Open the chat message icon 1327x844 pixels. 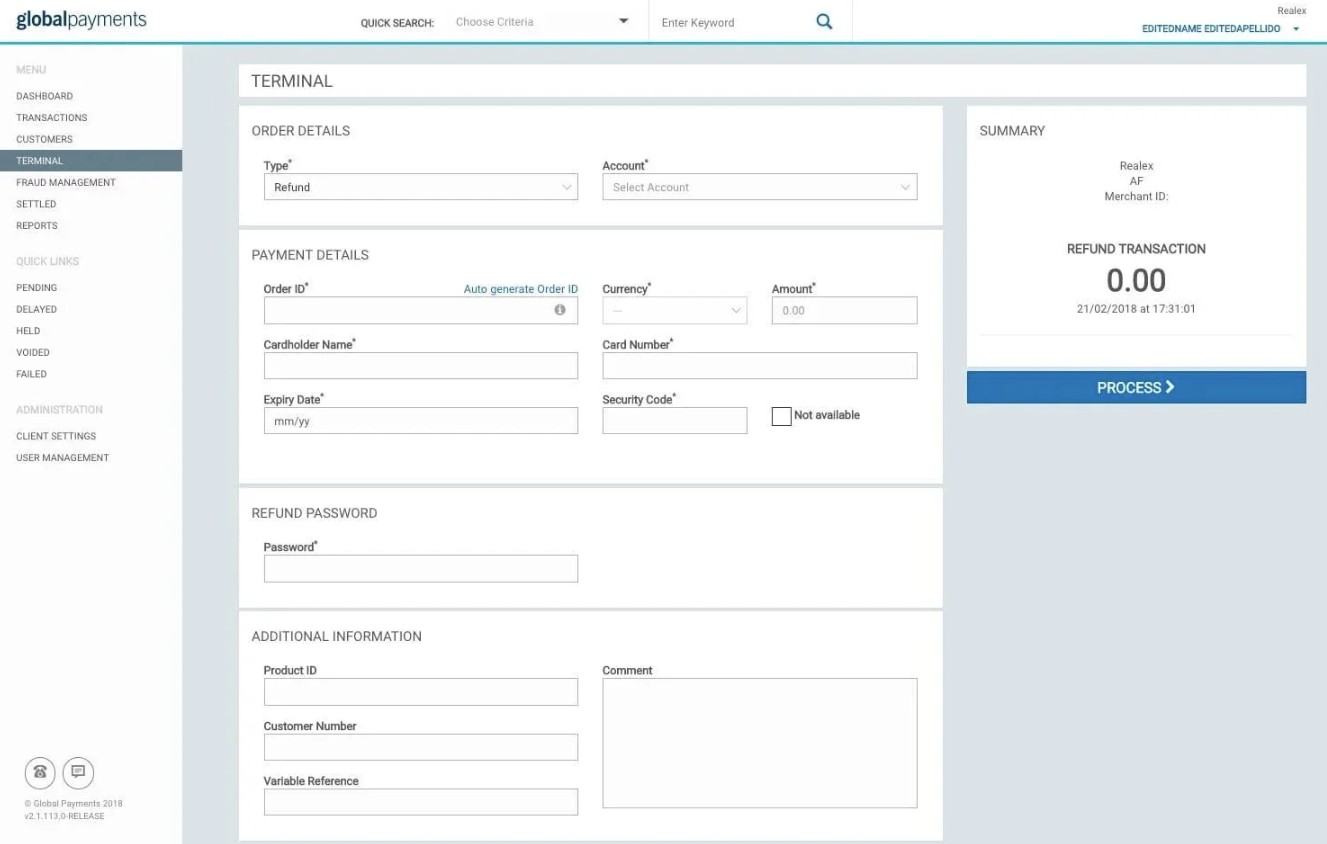click(78, 772)
